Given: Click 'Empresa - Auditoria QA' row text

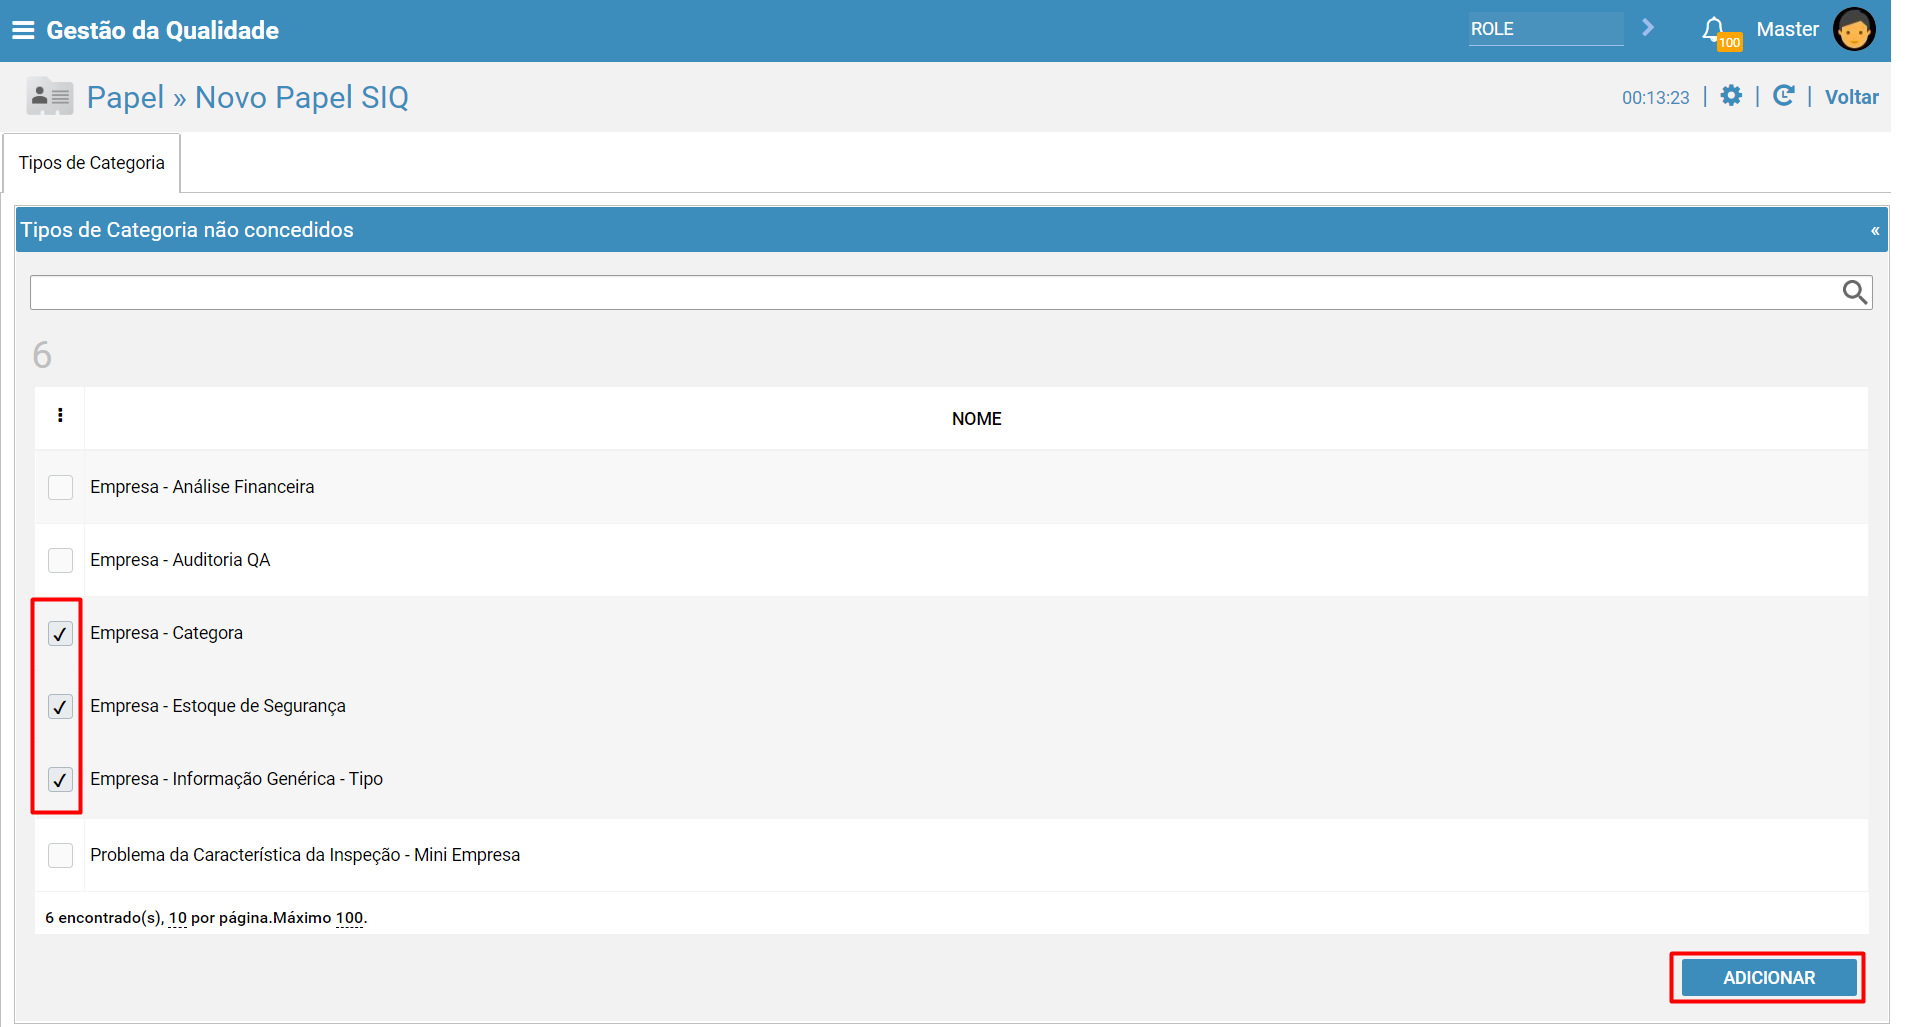Looking at the screenshot, I should pyautogui.click(x=180, y=560).
